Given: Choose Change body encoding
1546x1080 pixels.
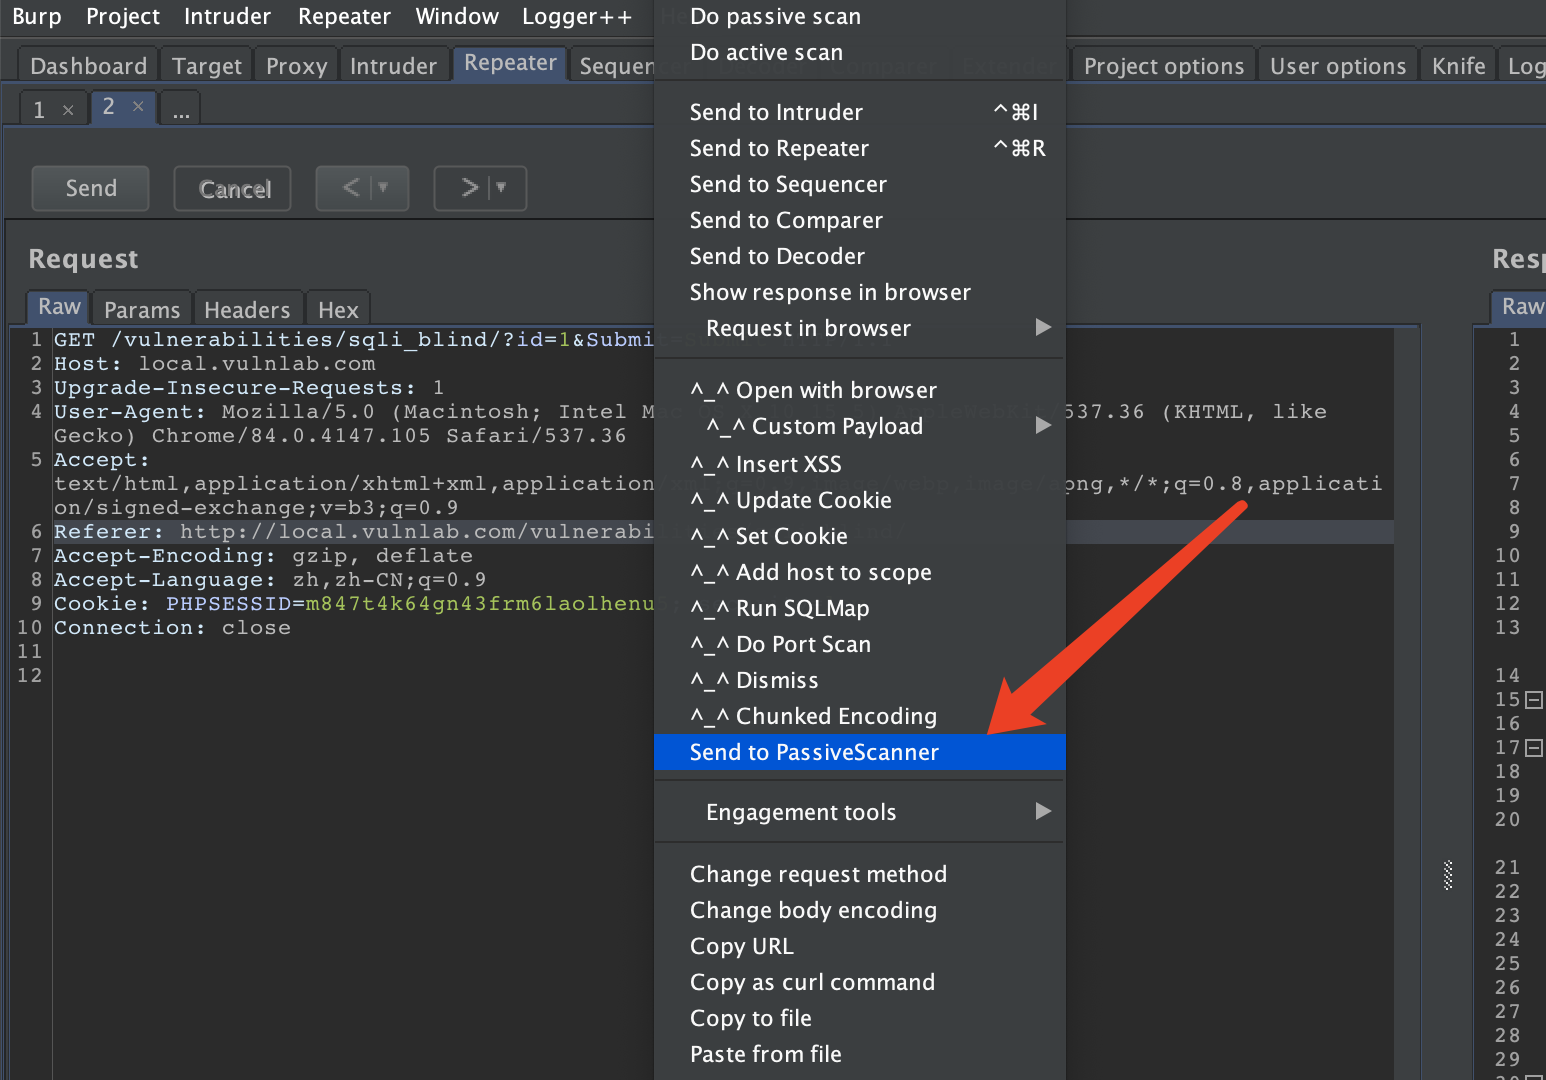Looking at the screenshot, I should (860, 910).
